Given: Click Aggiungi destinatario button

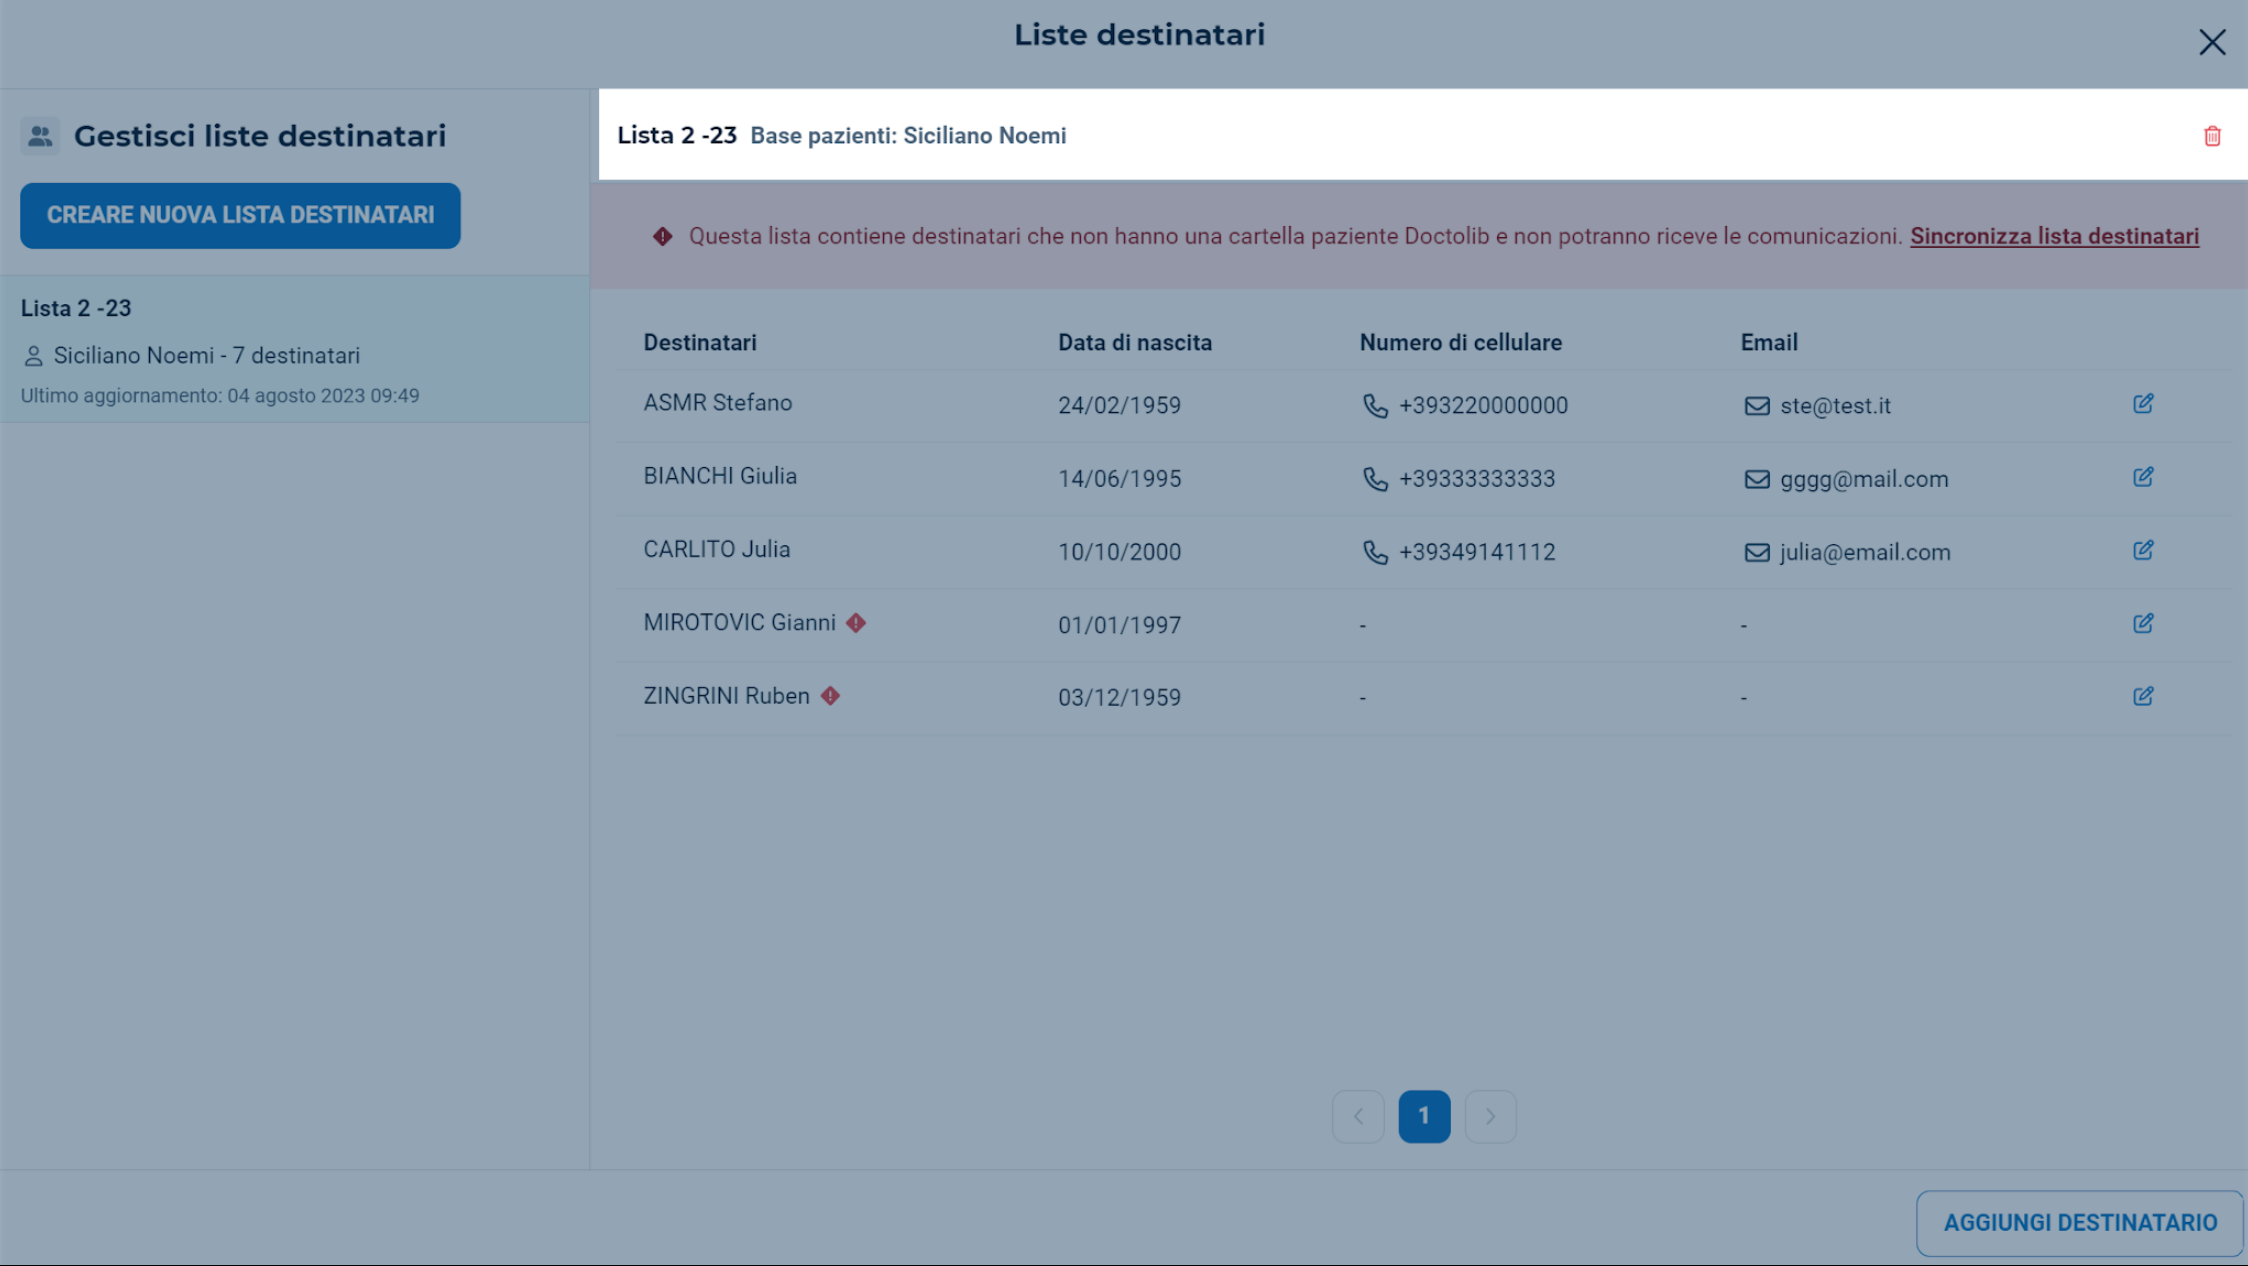Looking at the screenshot, I should [x=2080, y=1222].
